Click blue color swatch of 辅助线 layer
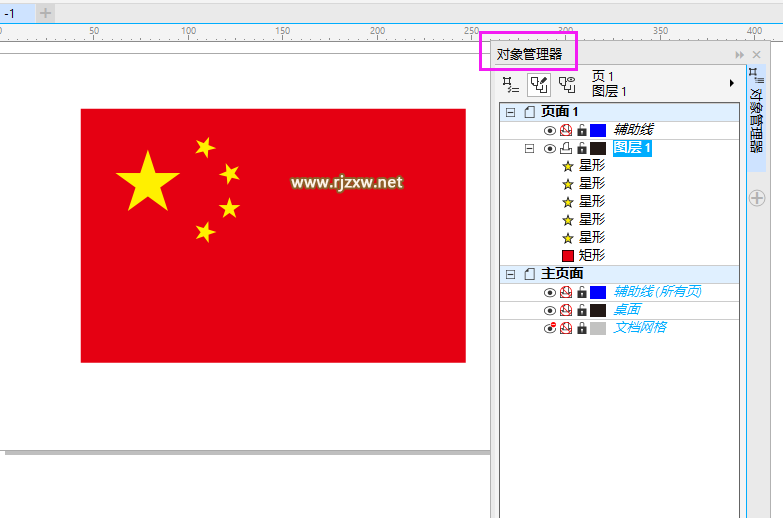 pos(598,130)
